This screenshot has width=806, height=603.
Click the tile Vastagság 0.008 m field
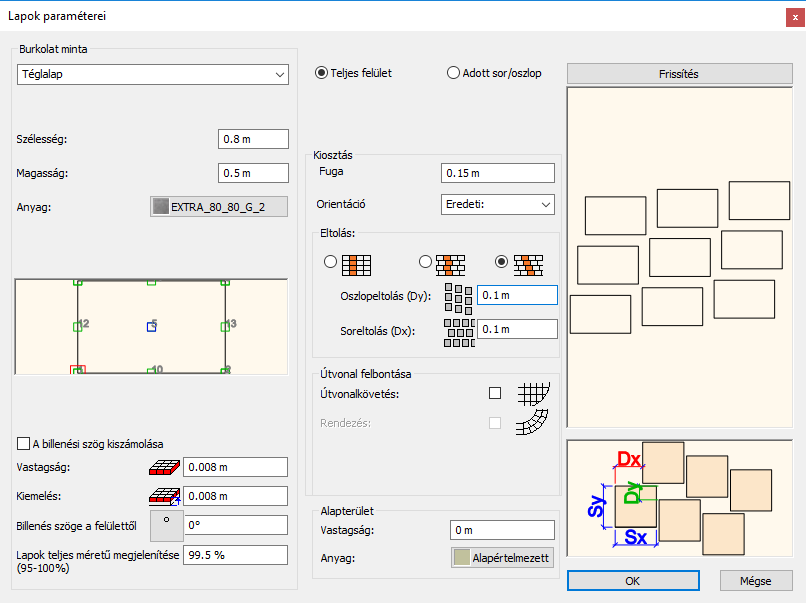tap(235, 467)
